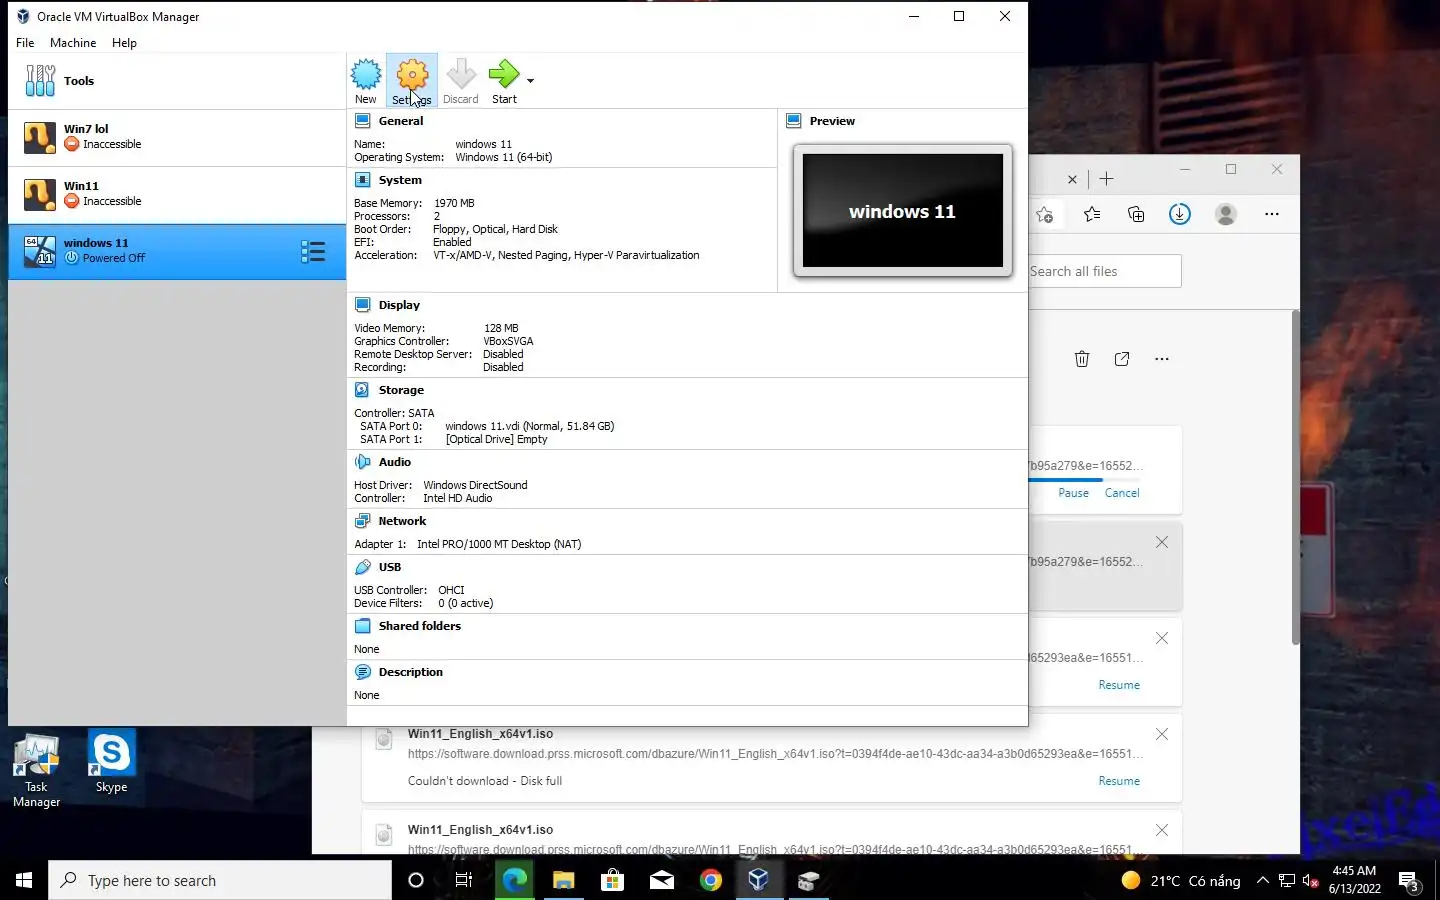Viewport: 1440px width, 900px height.
Task: Click the General section icon
Action: click(363, 121)
